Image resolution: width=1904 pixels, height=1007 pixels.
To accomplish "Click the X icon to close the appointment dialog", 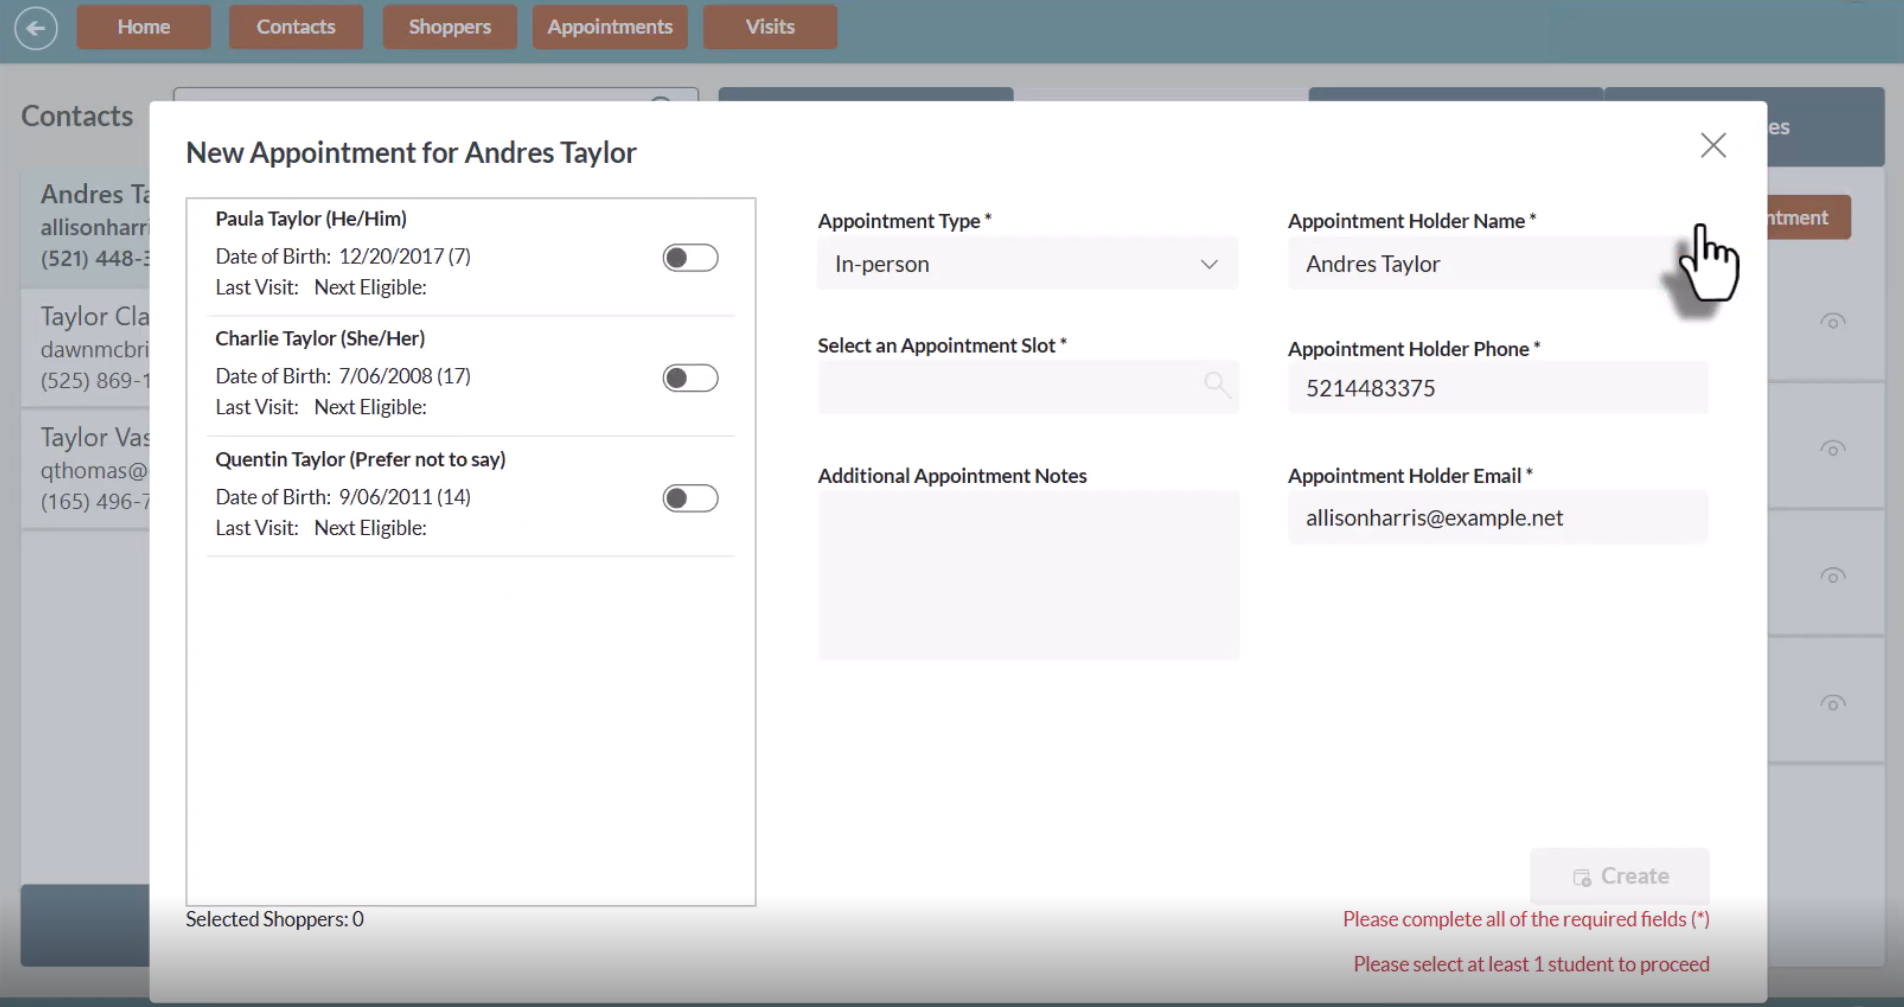I will click(1712, 145).
